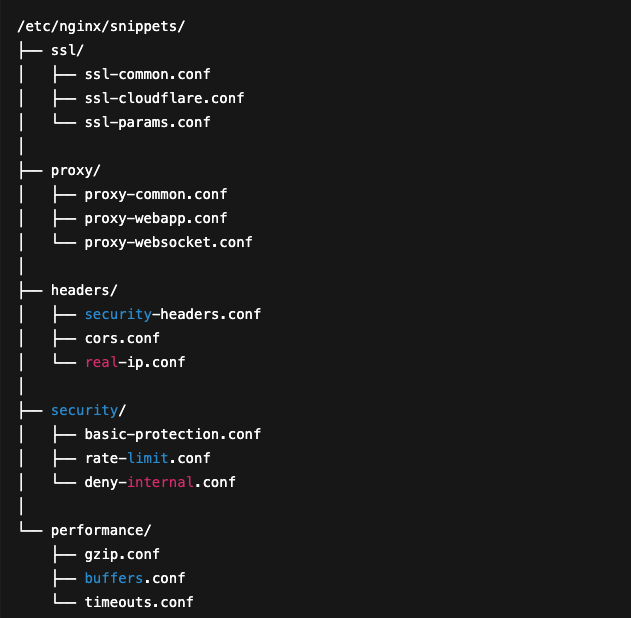The width and height of the screenshot is (631, 618).
Task: Click the blue security/ folder name
Action: tap(88, 410)
